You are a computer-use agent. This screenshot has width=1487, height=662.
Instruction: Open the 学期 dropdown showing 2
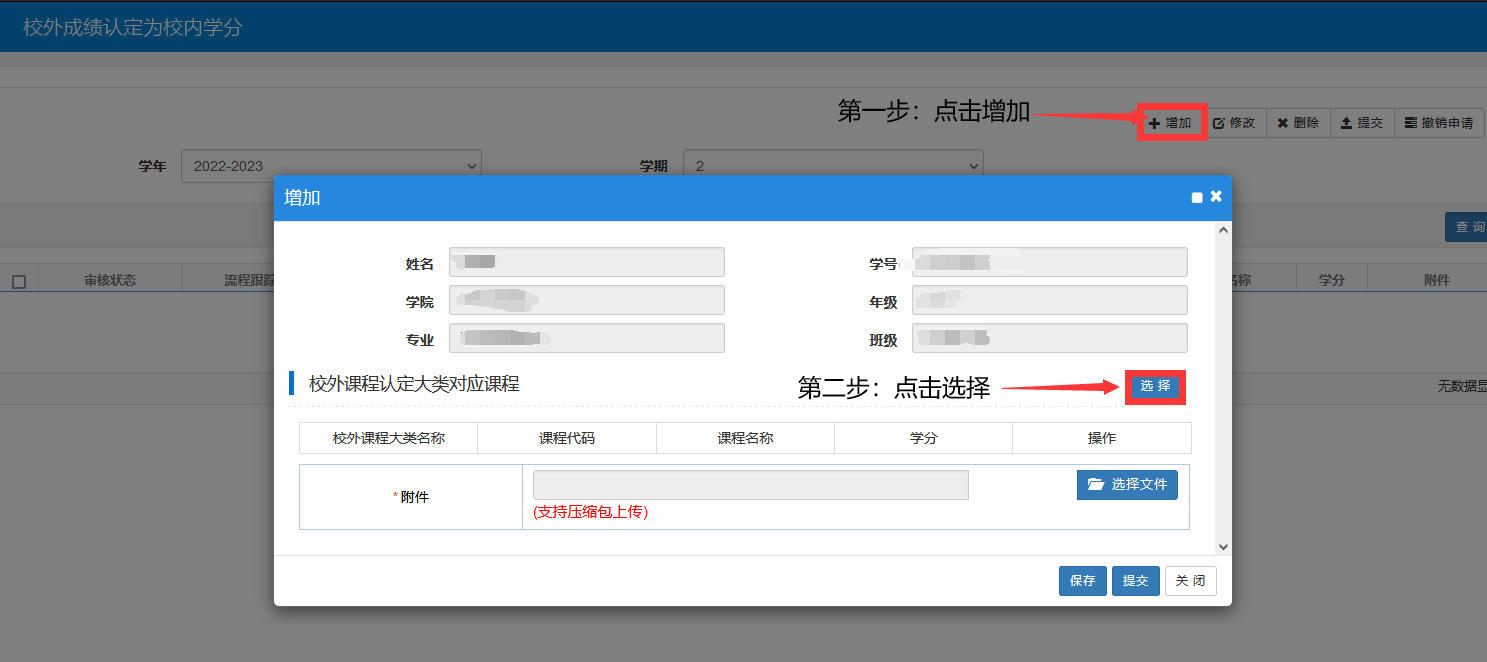(833, 166)
